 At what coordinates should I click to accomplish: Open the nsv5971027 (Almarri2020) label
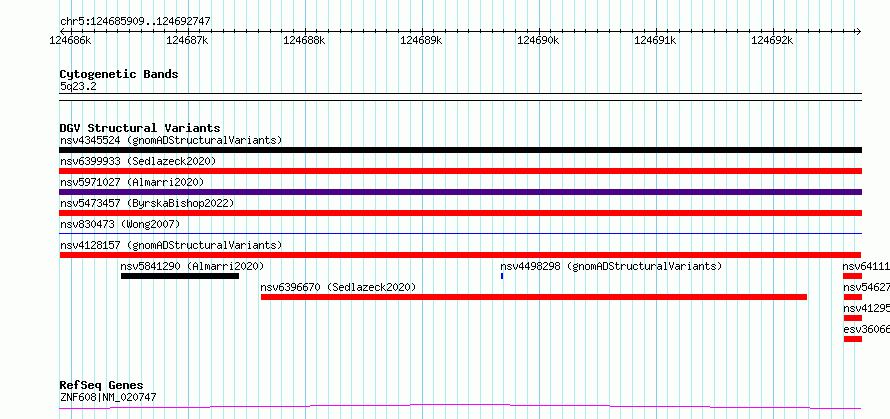(x=132, y=182)
